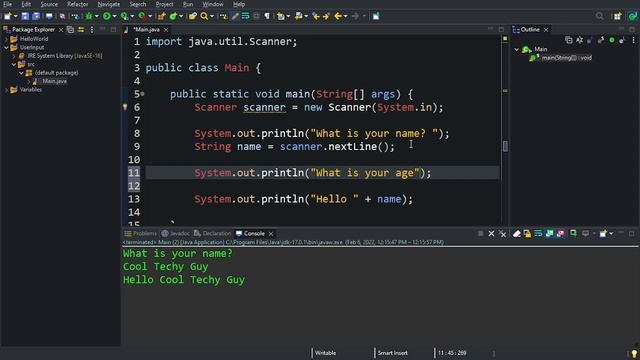Switch to the Problems tab
Viewport: 640px width, 360px height.
click(x=140, y=233)
